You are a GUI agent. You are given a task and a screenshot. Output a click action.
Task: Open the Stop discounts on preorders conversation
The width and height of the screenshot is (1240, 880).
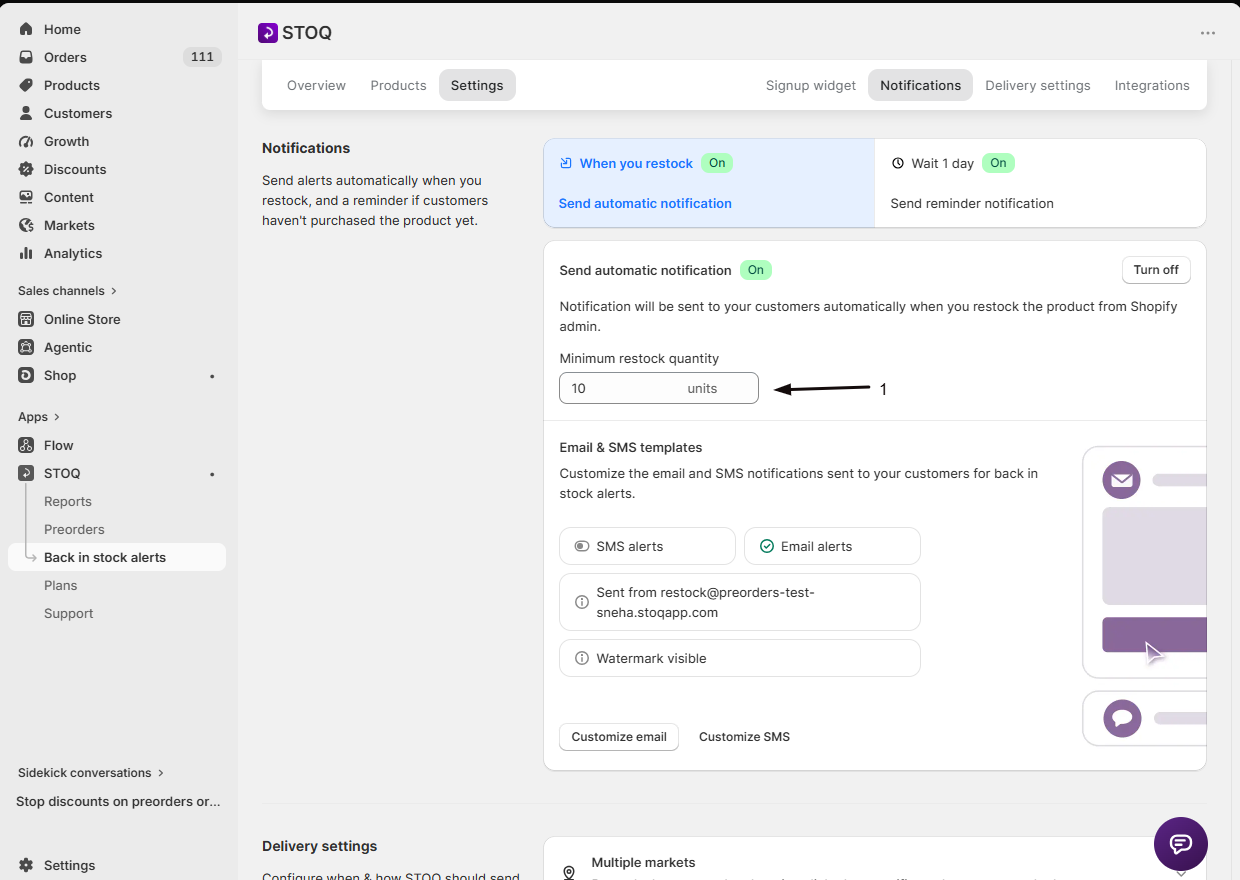coord(118,801)
